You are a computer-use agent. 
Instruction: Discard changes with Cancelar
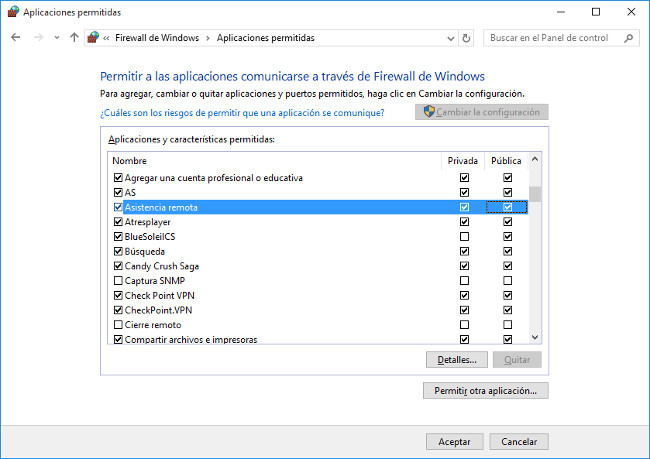tap(519, 442)
